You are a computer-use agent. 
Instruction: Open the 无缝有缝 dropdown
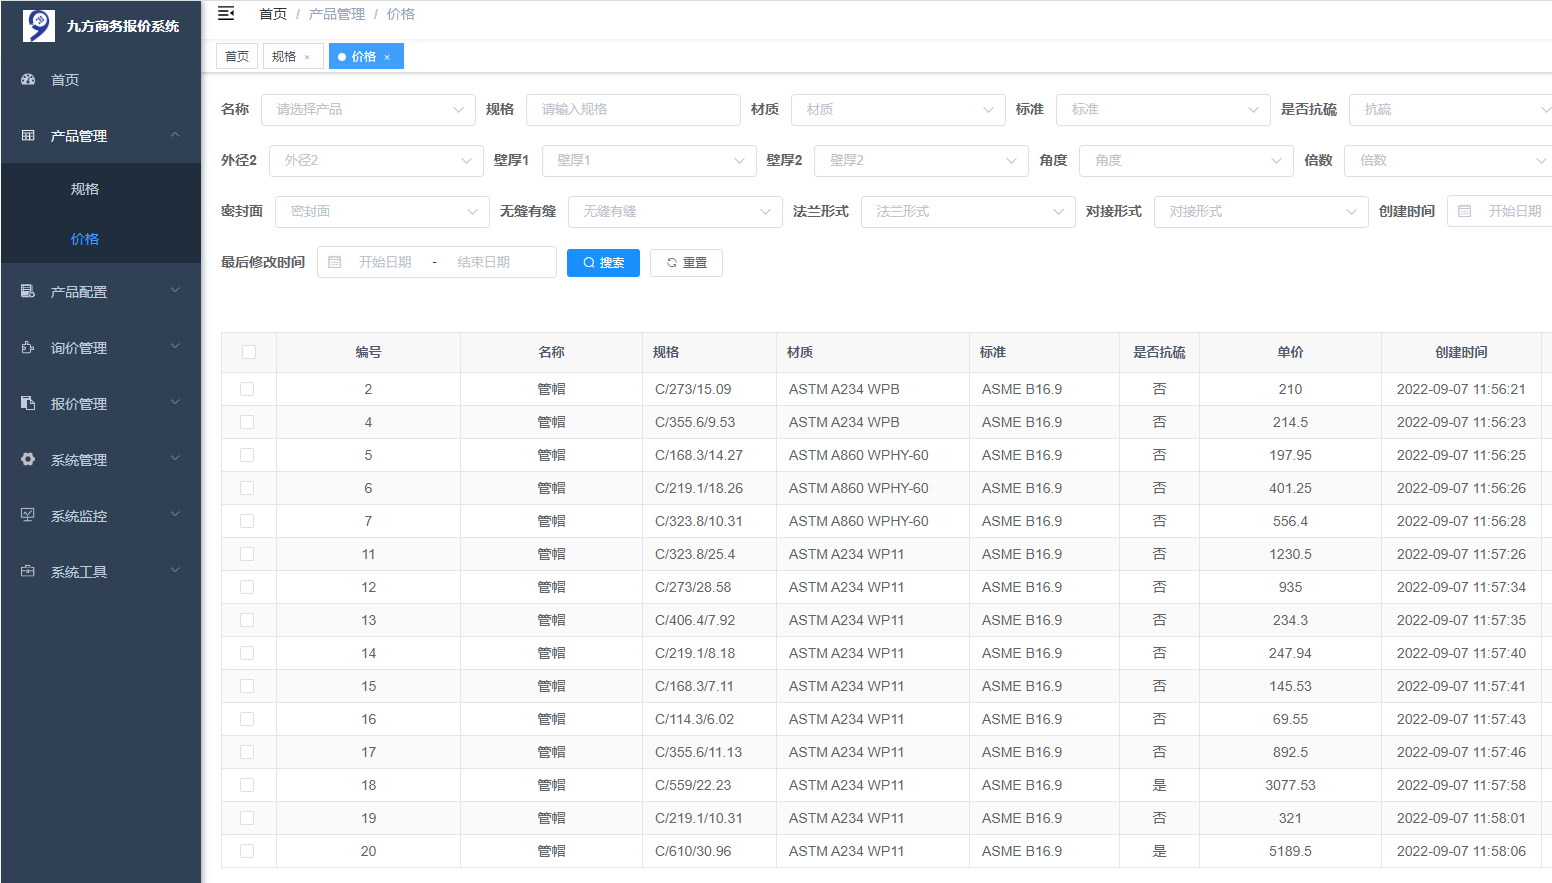(675, 211)
